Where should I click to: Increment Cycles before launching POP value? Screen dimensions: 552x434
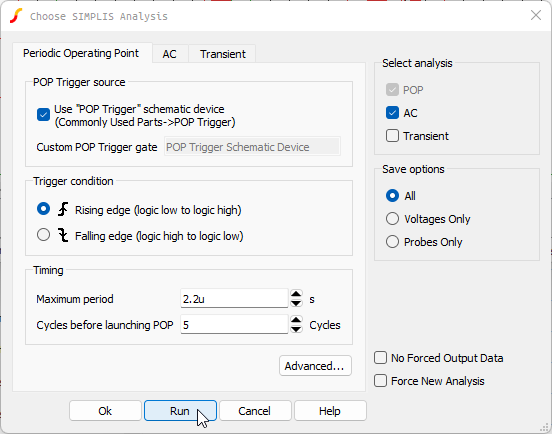[296, 320]
